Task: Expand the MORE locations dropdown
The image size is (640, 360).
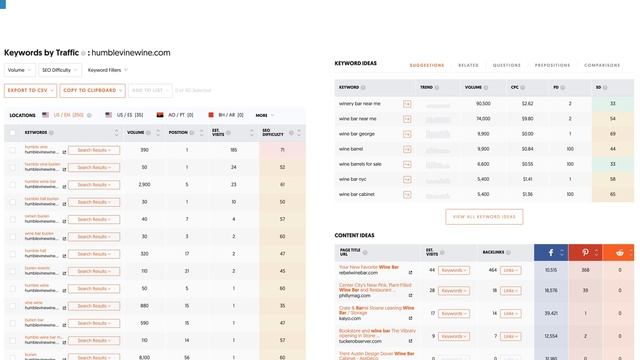Action: coord(264,116)
